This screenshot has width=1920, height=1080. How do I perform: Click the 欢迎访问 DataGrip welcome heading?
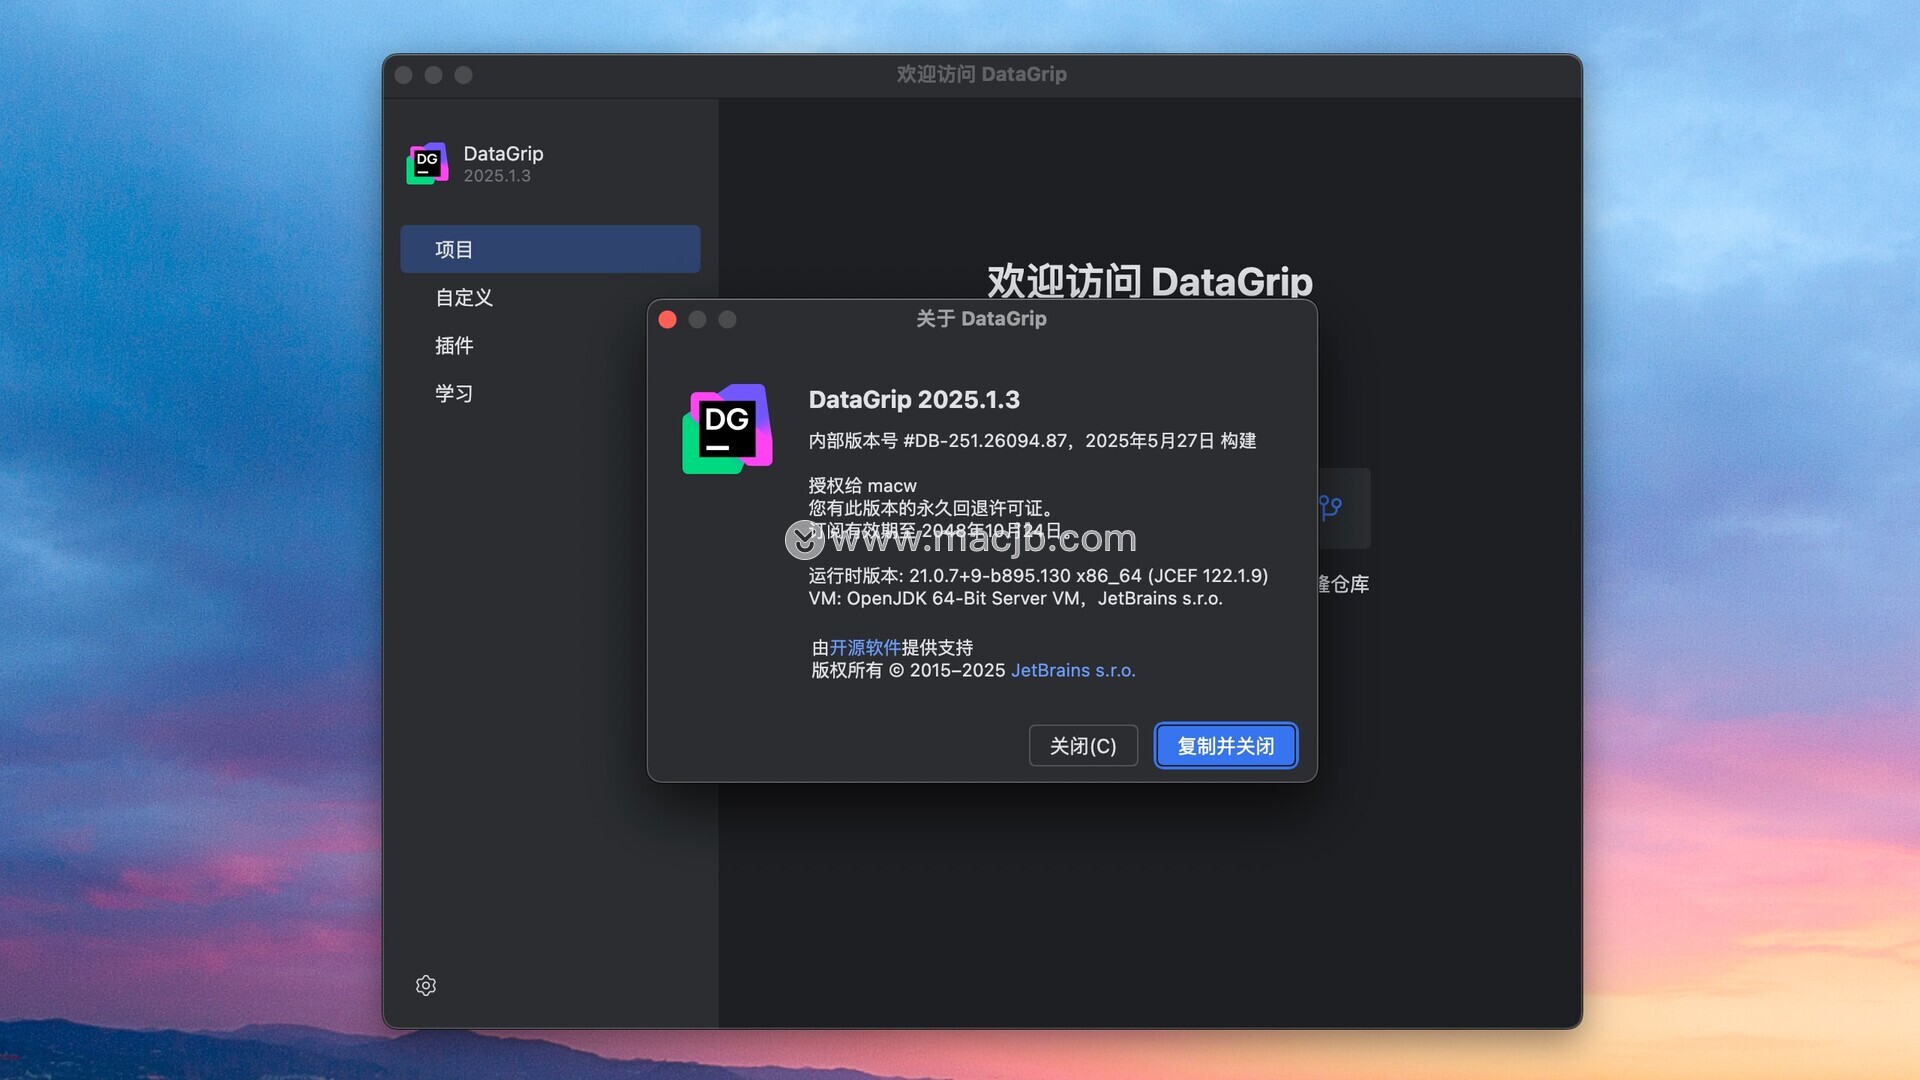click(1150, 282)
